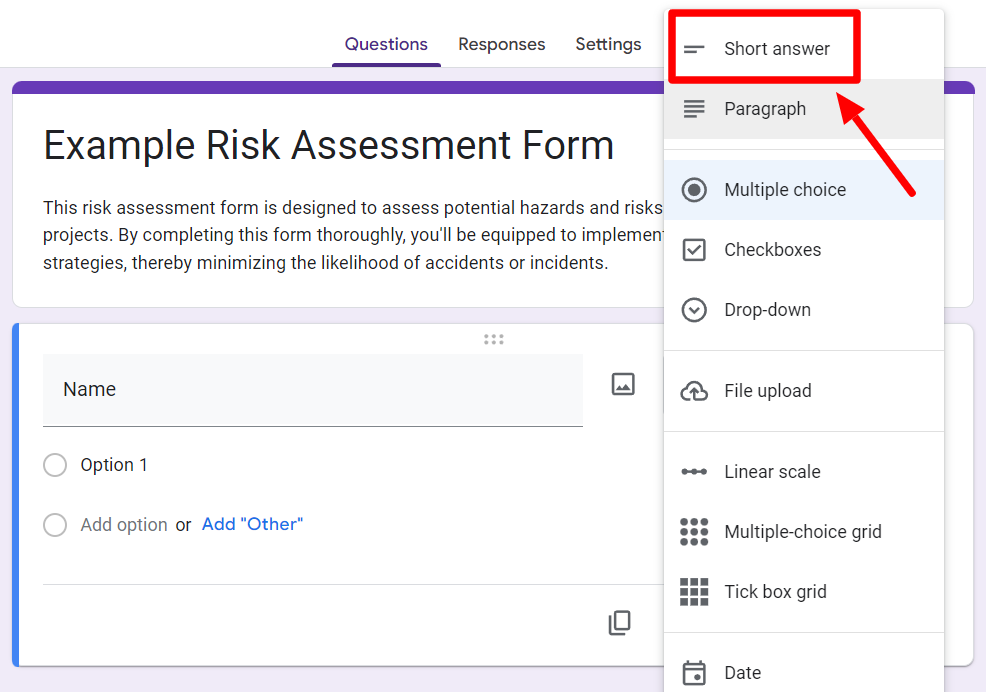Screen dimensions: 986x692
Task: Edit the Option 1 label text
Action: [x=114, y=465]
